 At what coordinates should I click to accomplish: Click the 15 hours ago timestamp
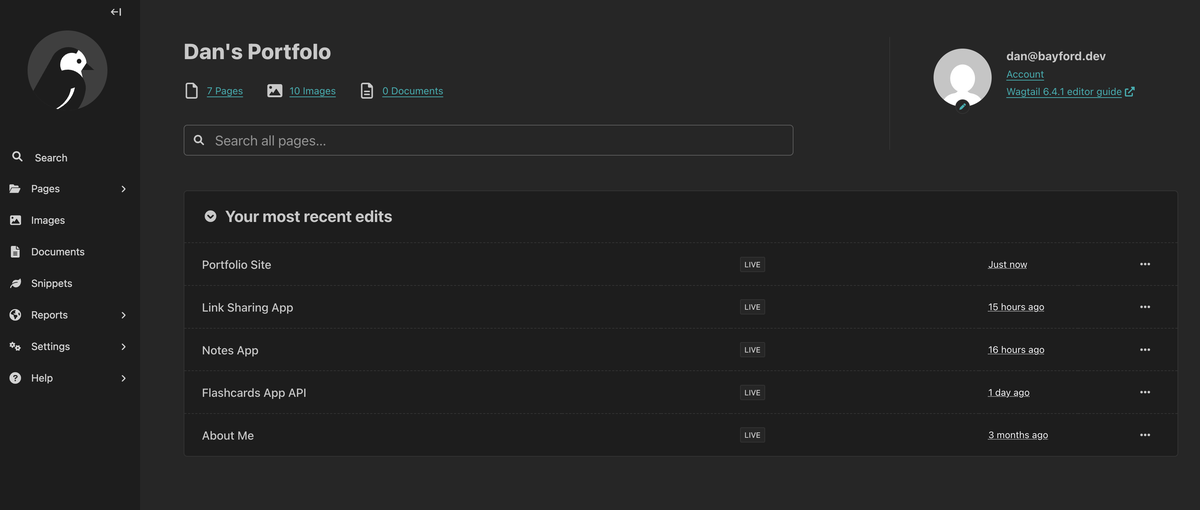point(1016,307)
